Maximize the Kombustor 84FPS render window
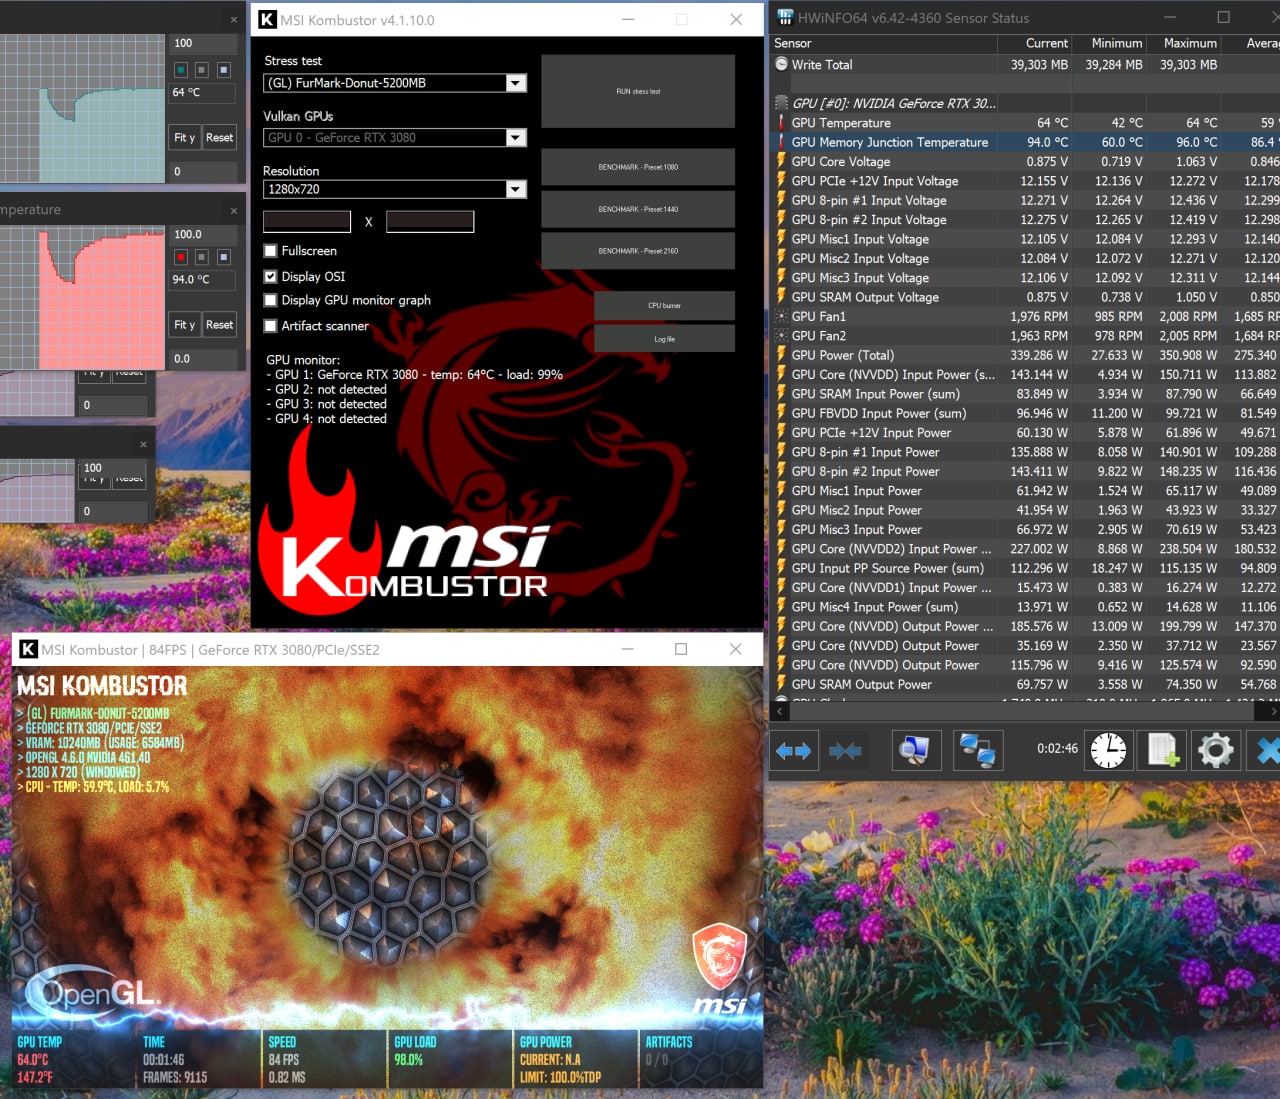The width and height of the screenshot is (1280, 1099). click(681, 649)
